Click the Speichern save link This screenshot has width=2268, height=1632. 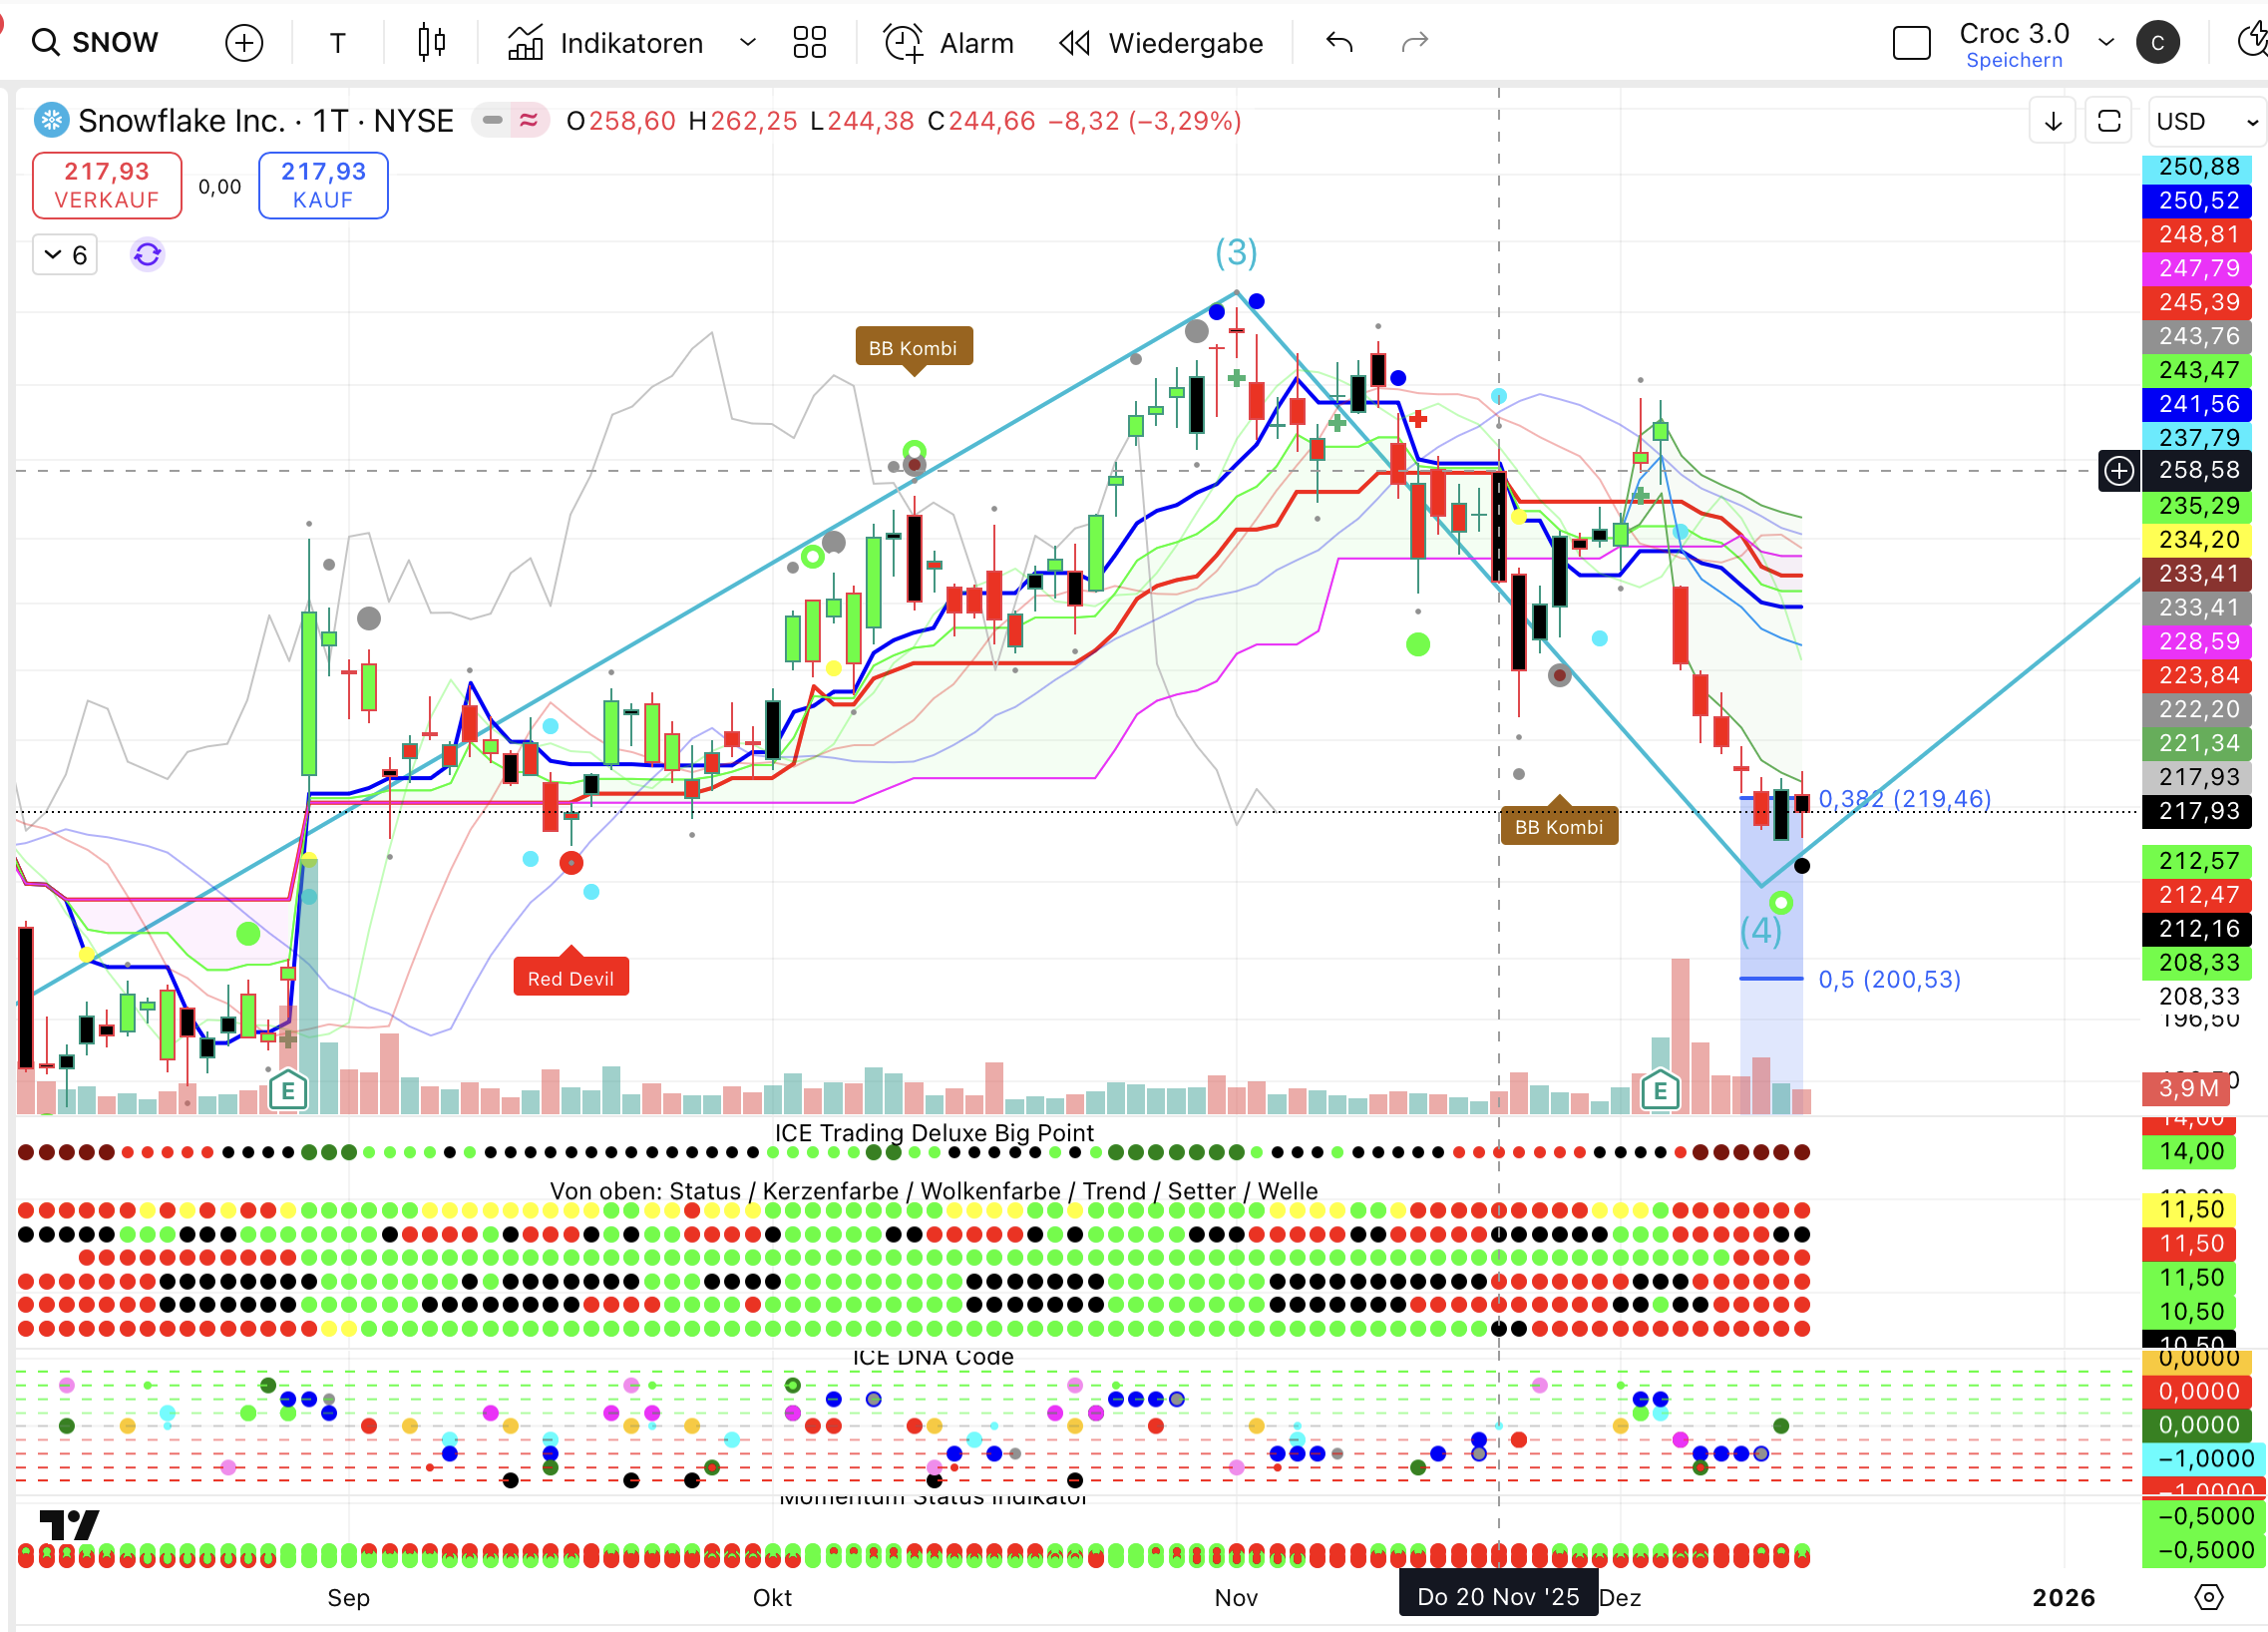2013,60
